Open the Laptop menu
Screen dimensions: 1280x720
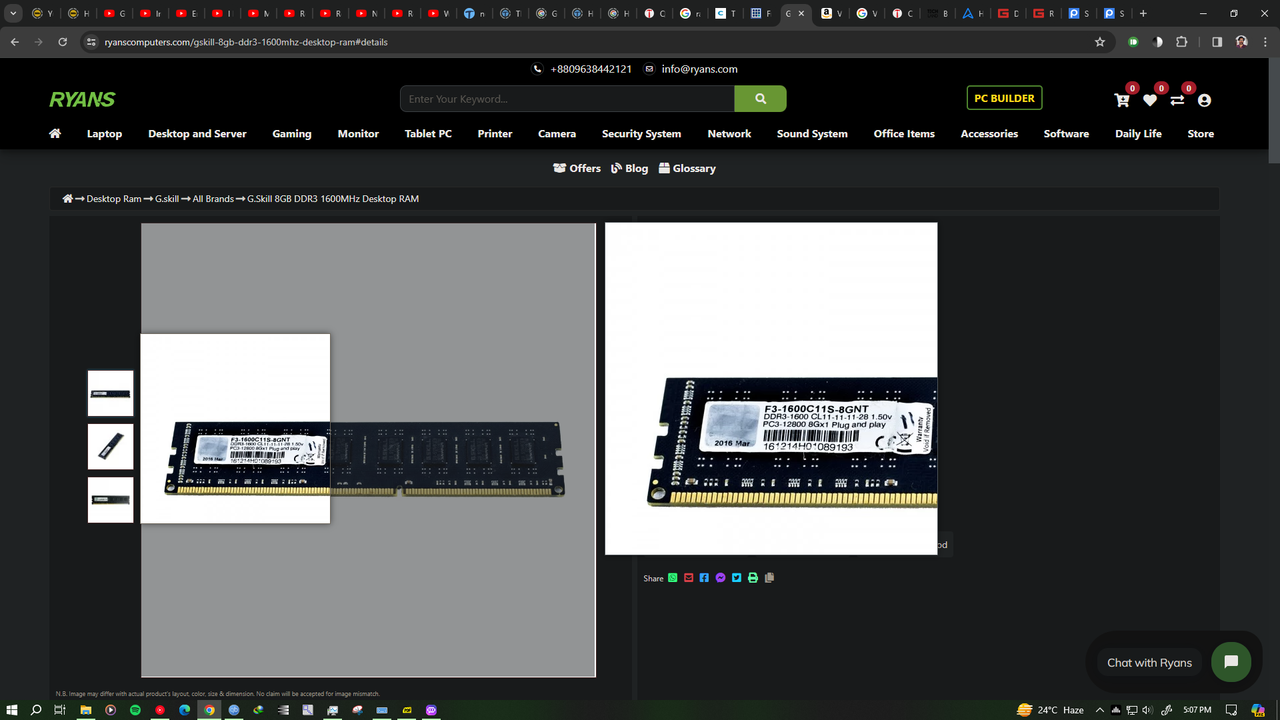104,133
